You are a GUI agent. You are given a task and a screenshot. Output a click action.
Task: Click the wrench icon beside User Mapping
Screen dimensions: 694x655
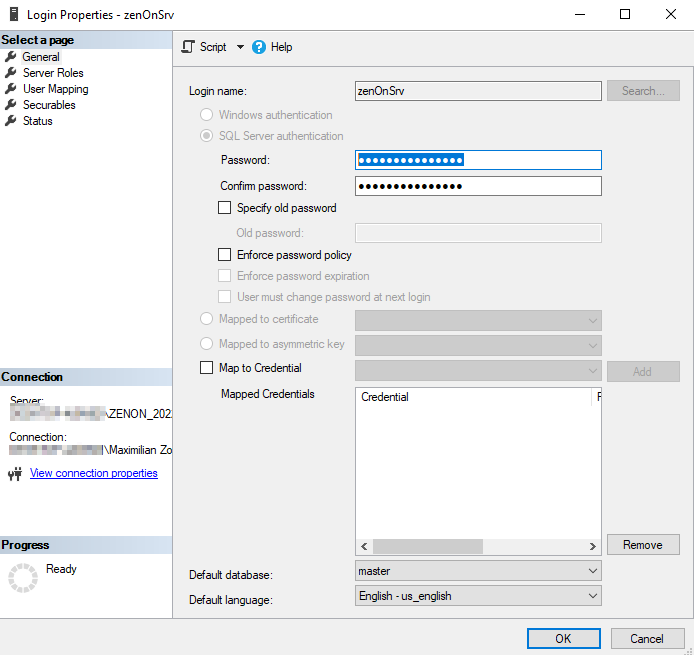point(11,89)
